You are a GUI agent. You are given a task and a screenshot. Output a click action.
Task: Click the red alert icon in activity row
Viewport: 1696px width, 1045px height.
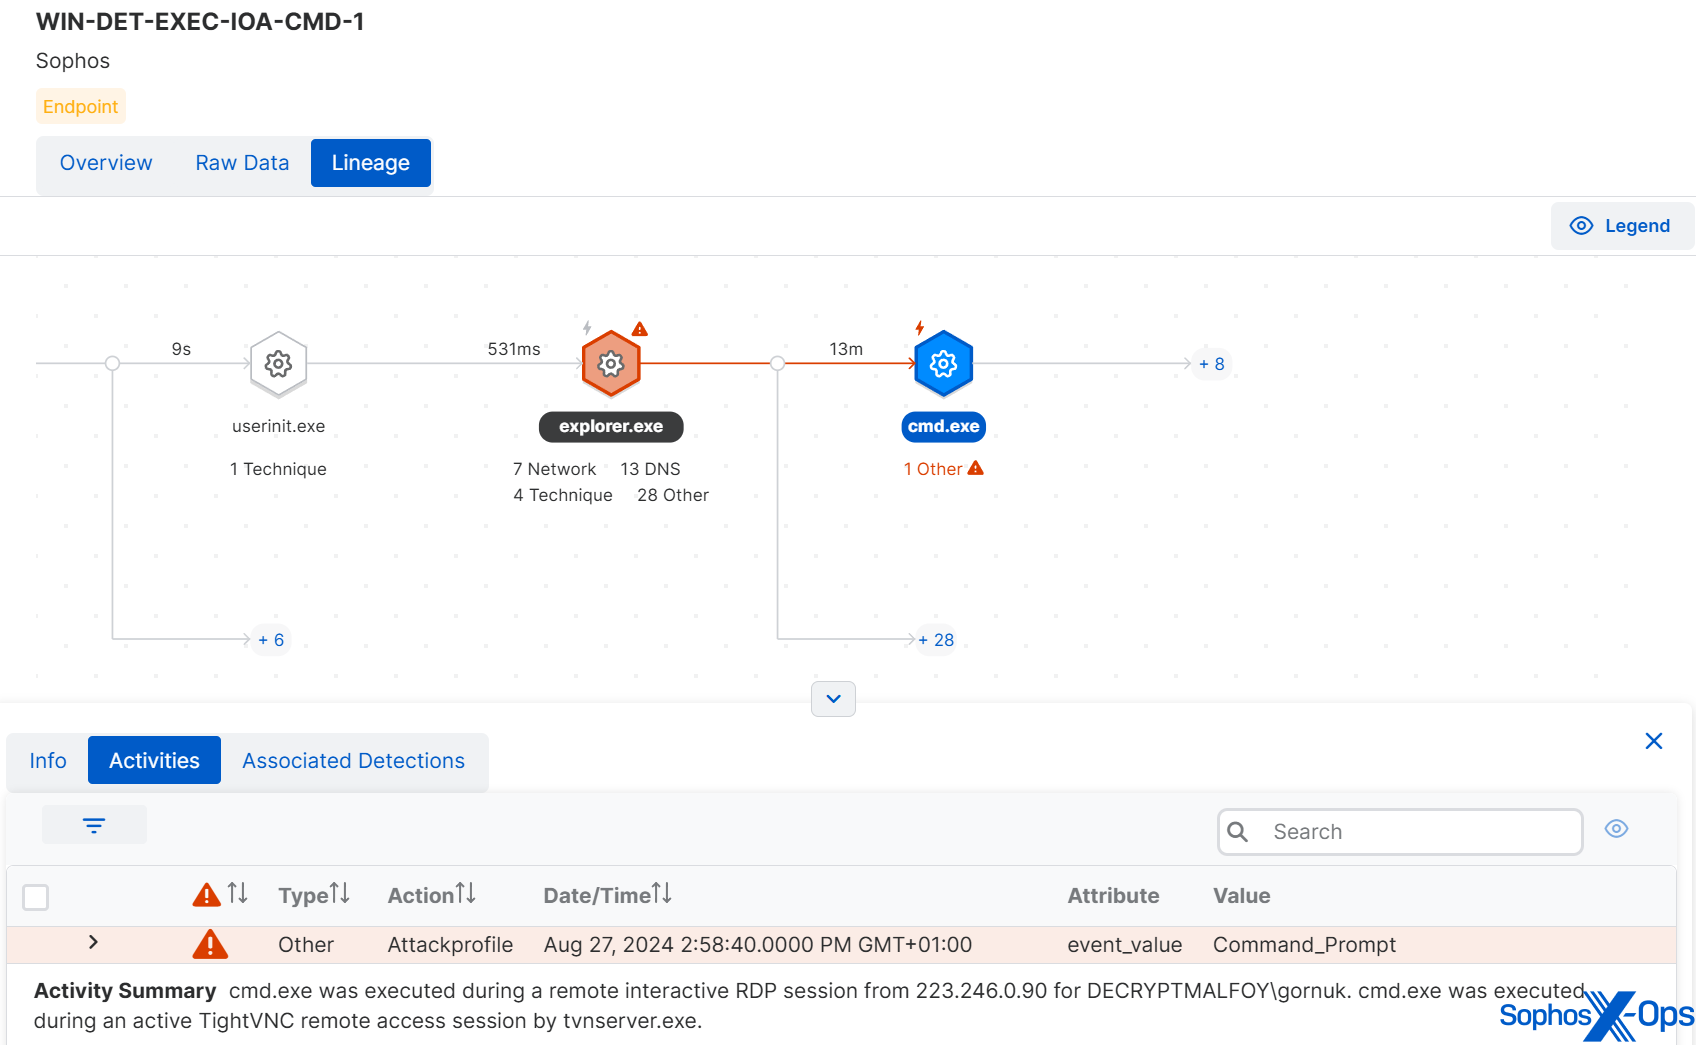point(210,944)
